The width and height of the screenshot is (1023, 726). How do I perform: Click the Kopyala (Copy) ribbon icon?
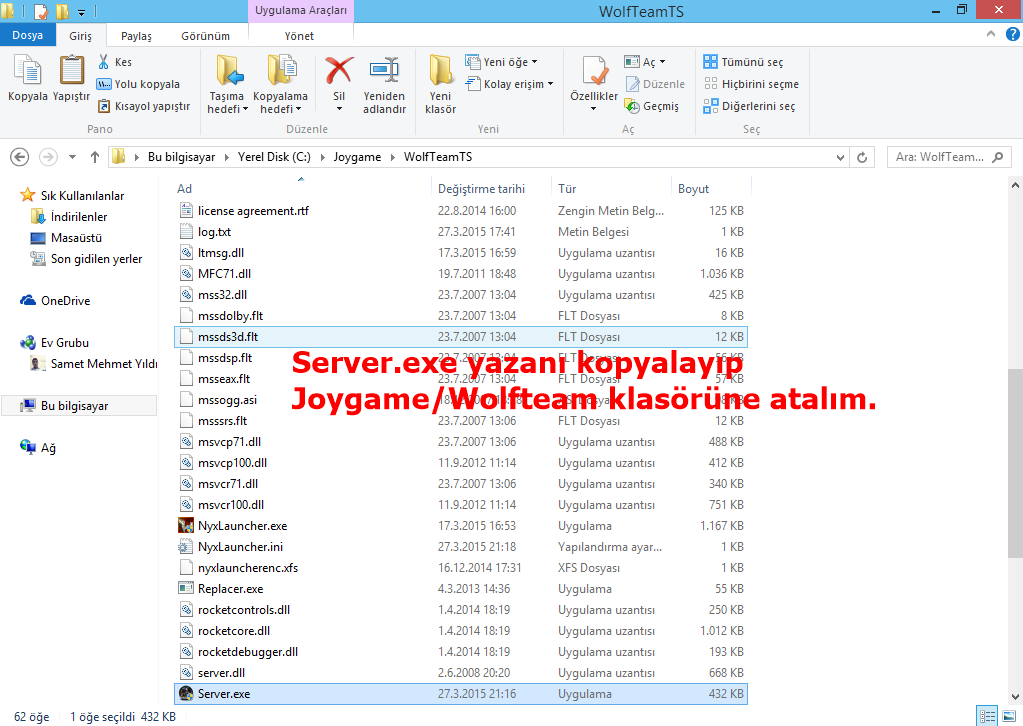click(27, 70)
